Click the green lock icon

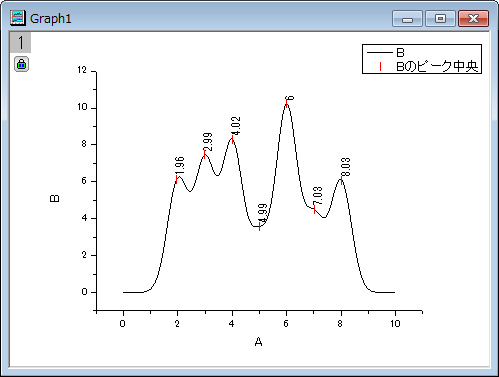point(21,64)
